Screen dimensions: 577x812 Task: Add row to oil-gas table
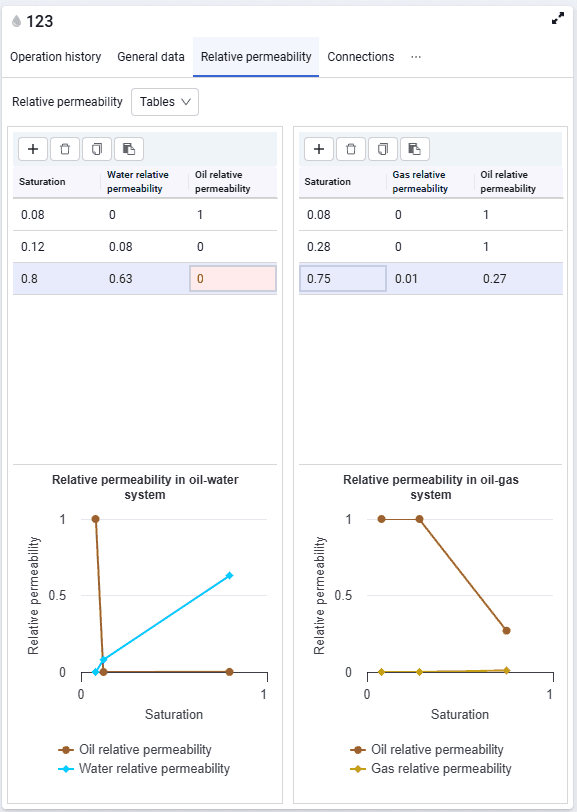pyautogui.click(x=319, y=149)
